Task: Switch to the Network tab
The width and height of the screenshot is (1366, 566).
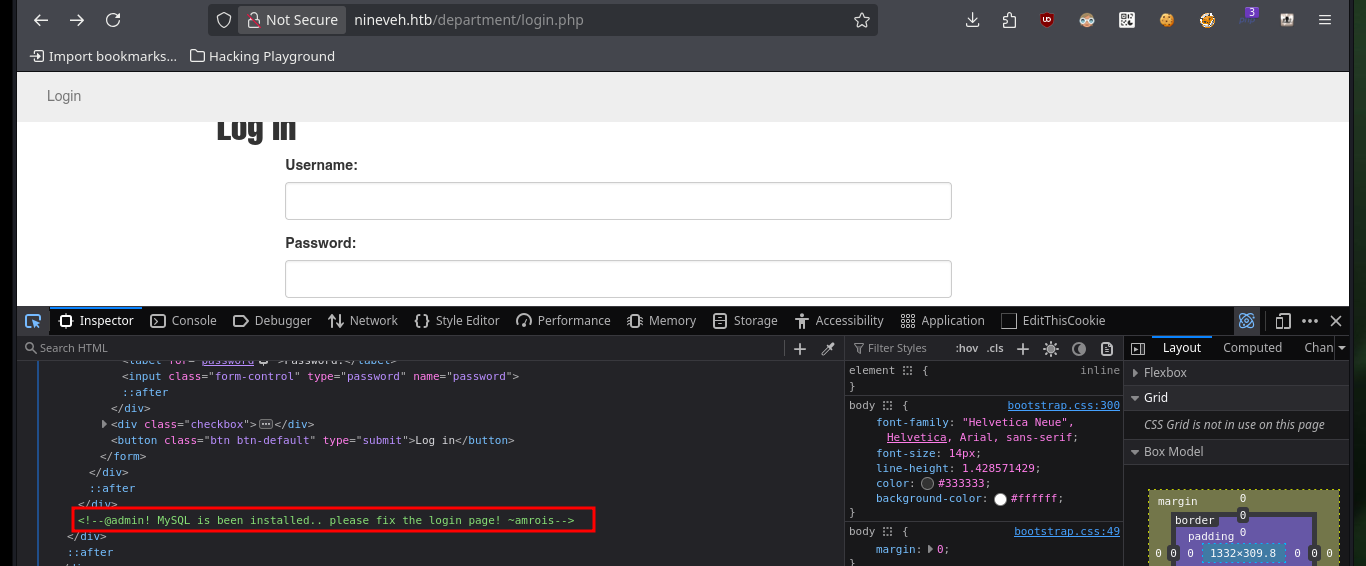Action: (363, 321)
